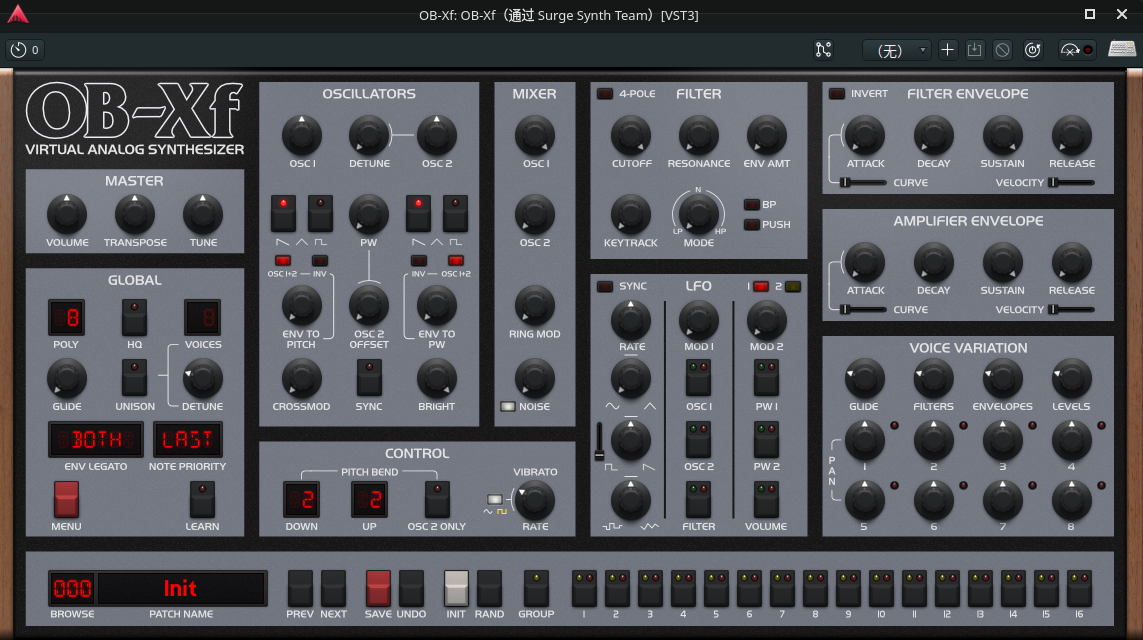Click the amplifier envelope CURVE slider
The width and height of the screenshot is (1143, 640).
click(863, 309)
